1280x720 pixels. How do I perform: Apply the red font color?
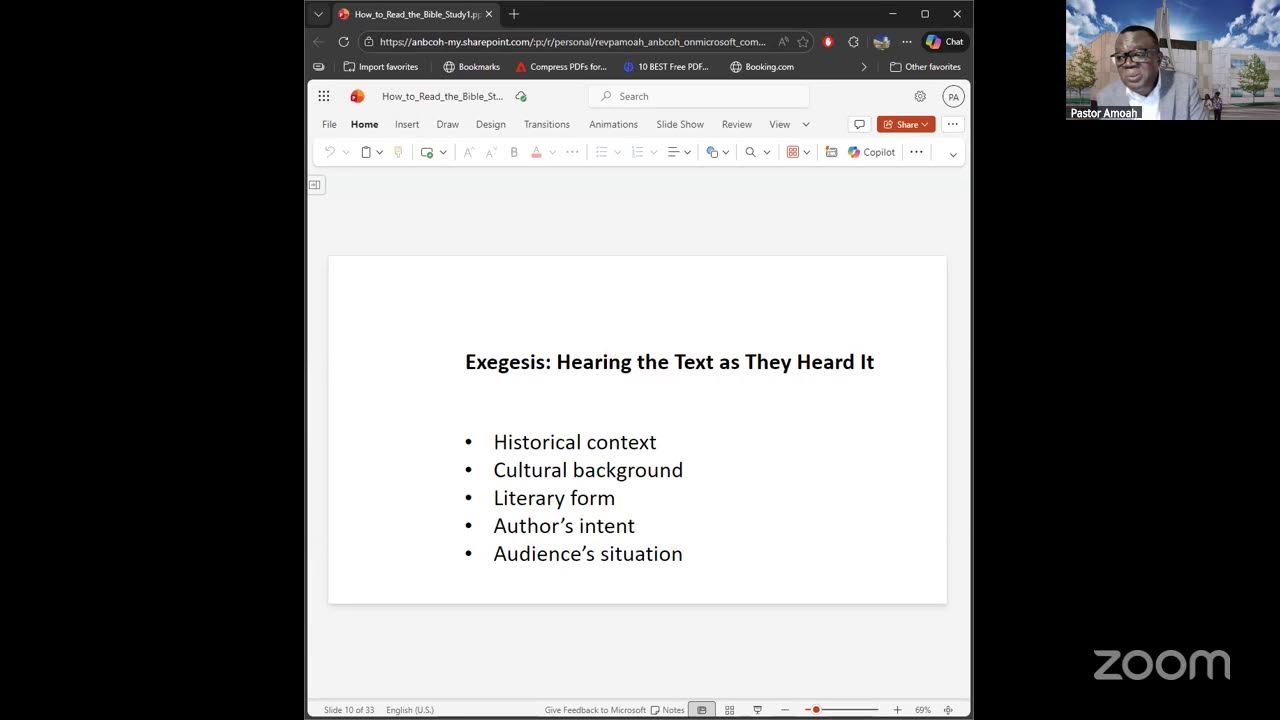click(x=536, y=152)
